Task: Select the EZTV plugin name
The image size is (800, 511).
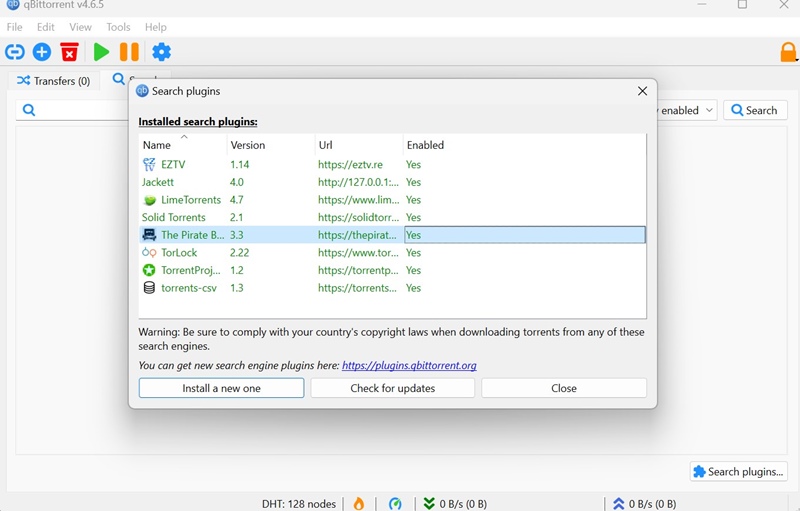Action: coord(173,164)
